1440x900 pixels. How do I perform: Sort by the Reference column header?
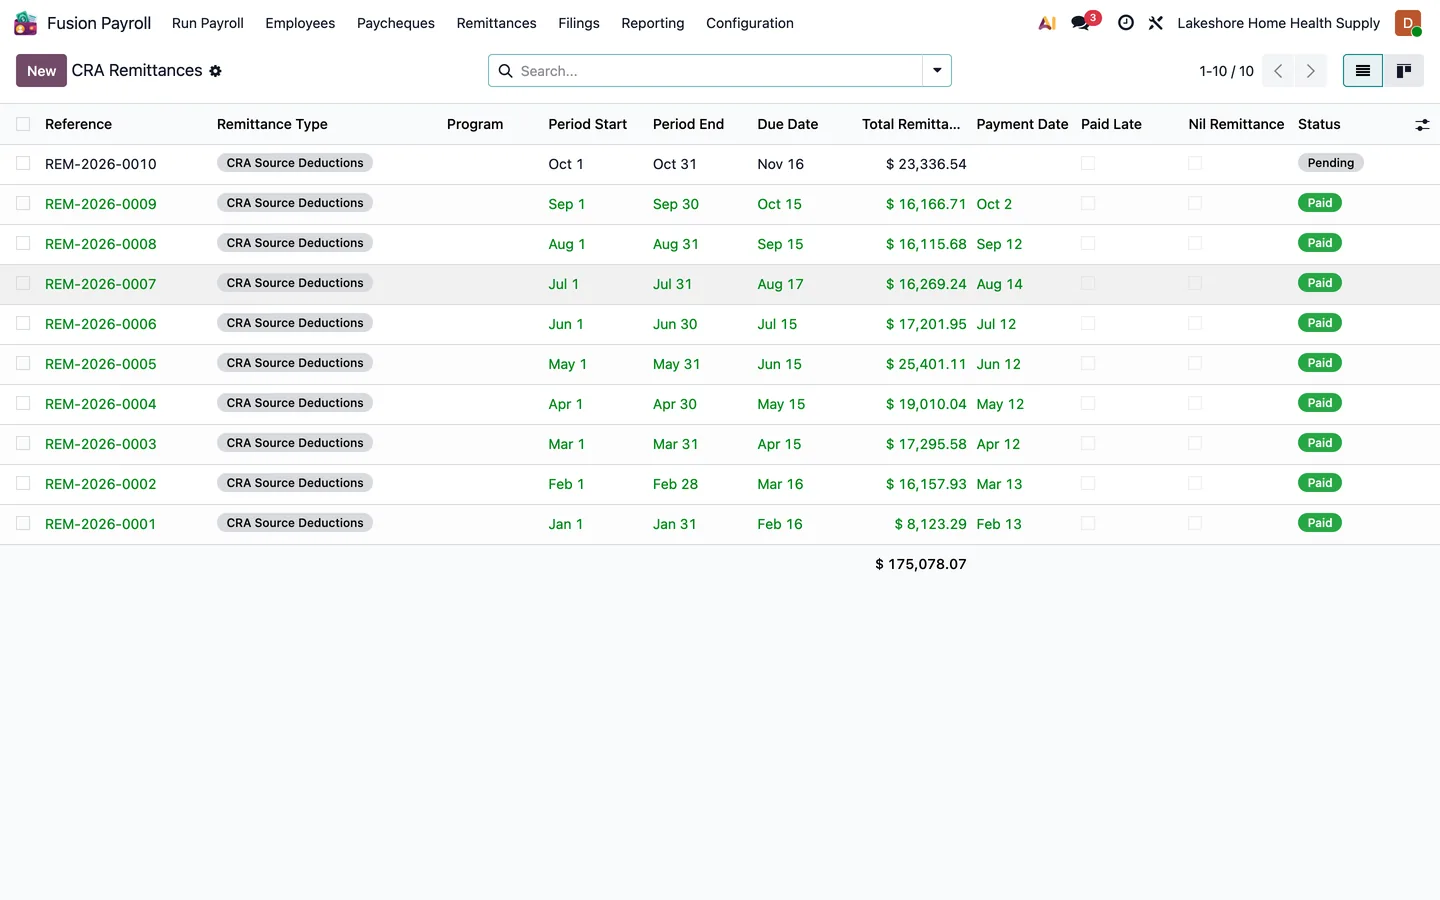pyautogui.click(x=78, y=124)
